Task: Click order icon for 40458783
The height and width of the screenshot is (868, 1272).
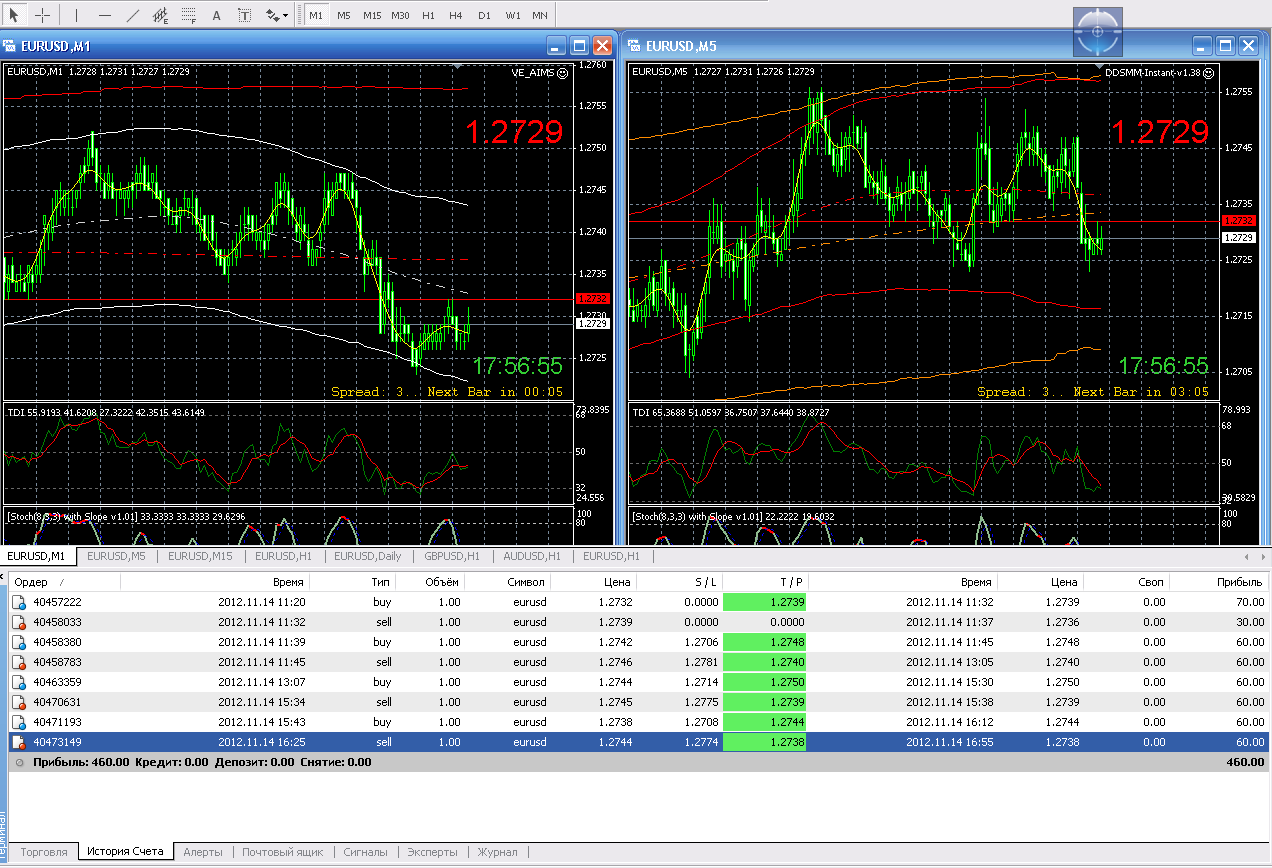Action: (x=19, y=663)
